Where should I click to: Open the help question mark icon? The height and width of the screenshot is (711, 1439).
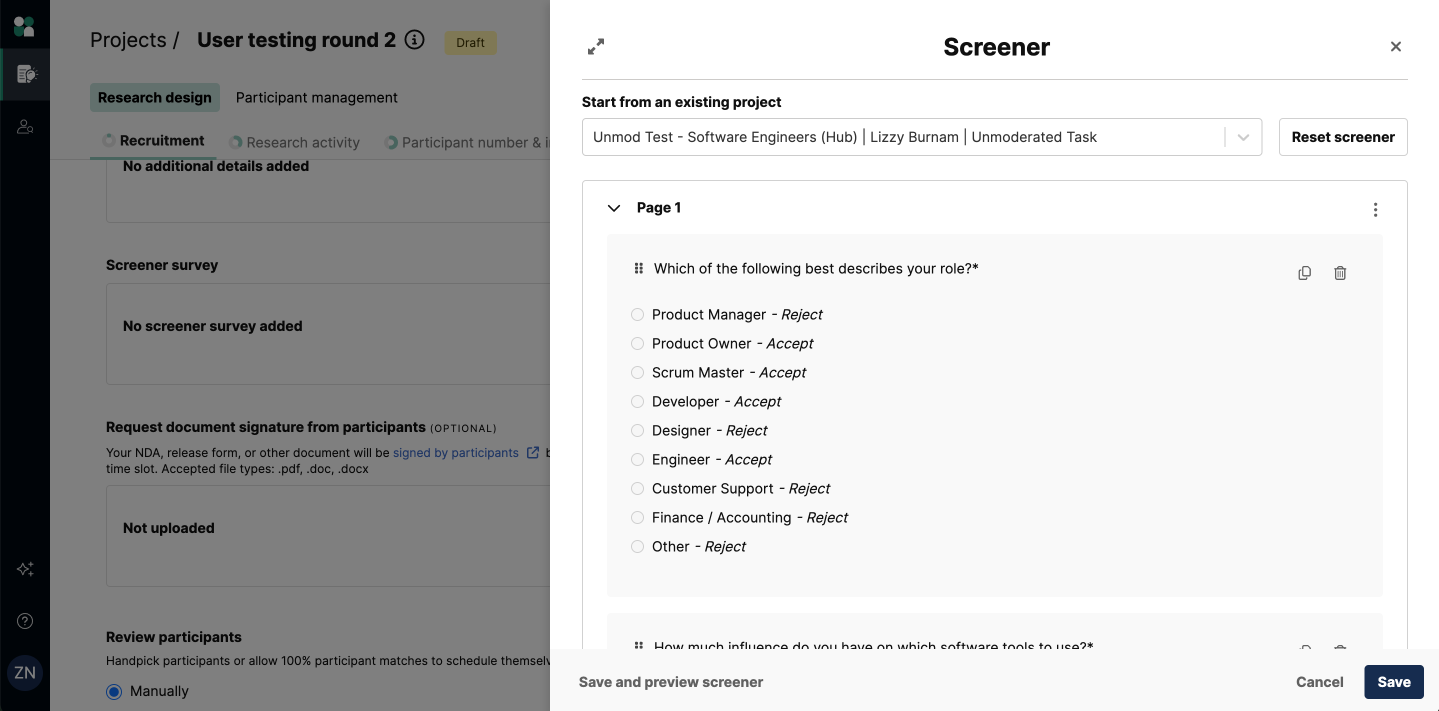[x=25, y=621]
